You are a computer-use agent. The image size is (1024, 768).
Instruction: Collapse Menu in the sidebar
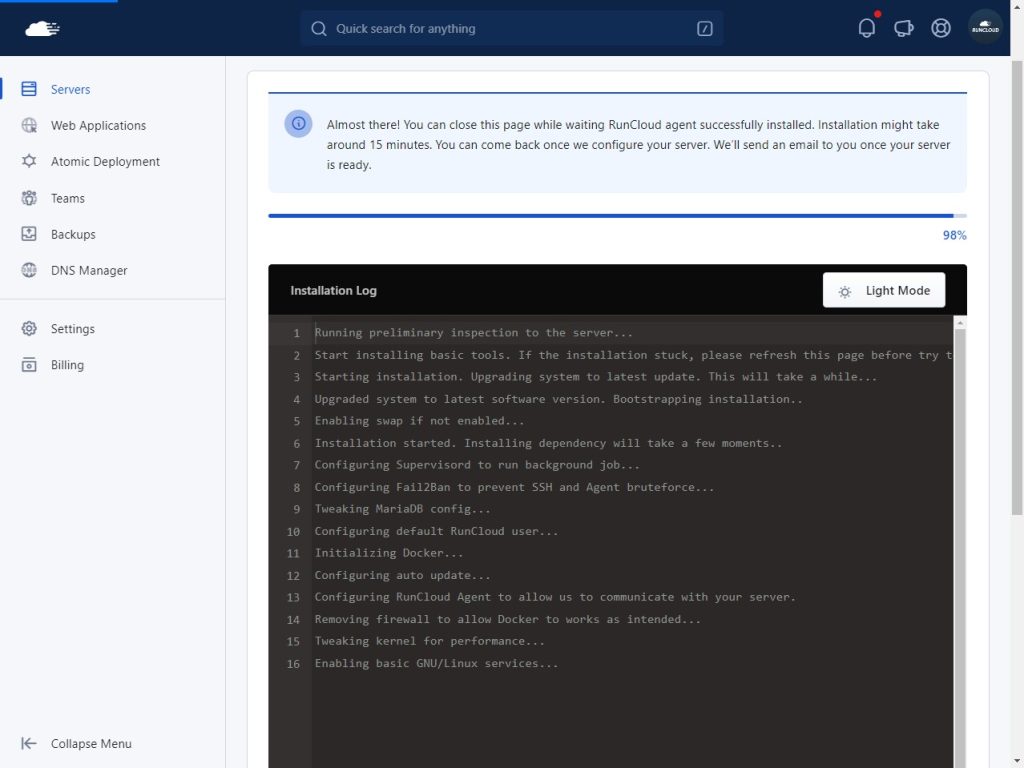click(x=91, y=743)
